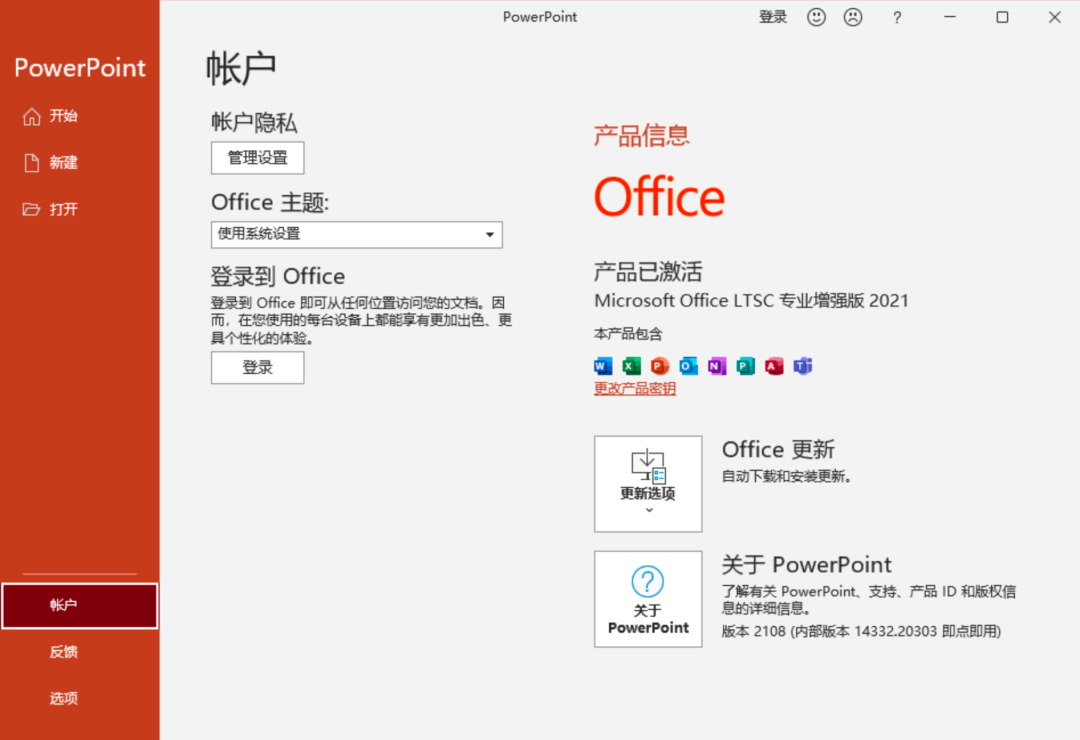The width and height of the screenshot is (1080, 740).
Task: Click the Word app icon
Action: [603, 366]
